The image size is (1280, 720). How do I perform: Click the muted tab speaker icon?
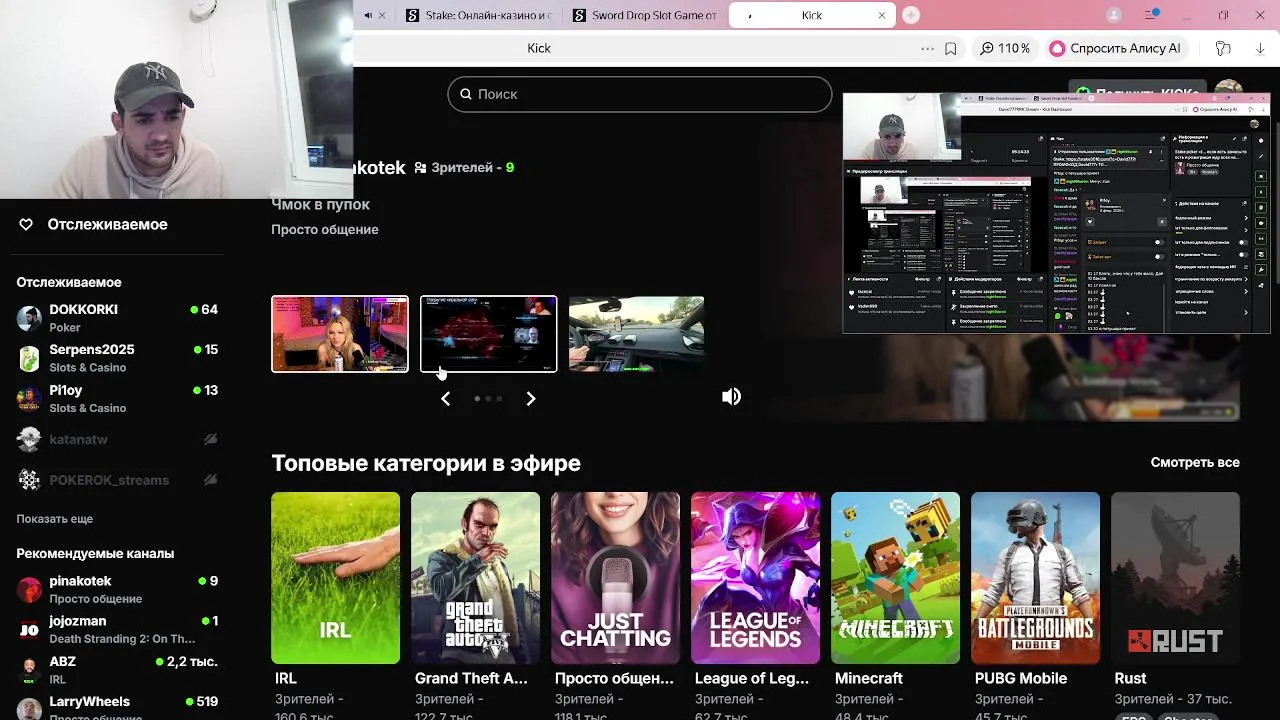pos(368,15)
